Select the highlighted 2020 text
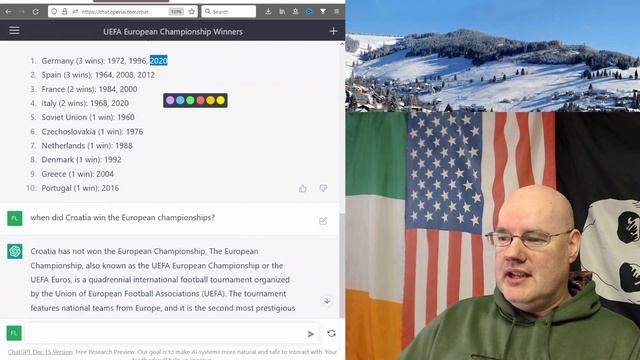Viewport: 640px width, 360px height. pyautogui.click(x=159, y=61)
